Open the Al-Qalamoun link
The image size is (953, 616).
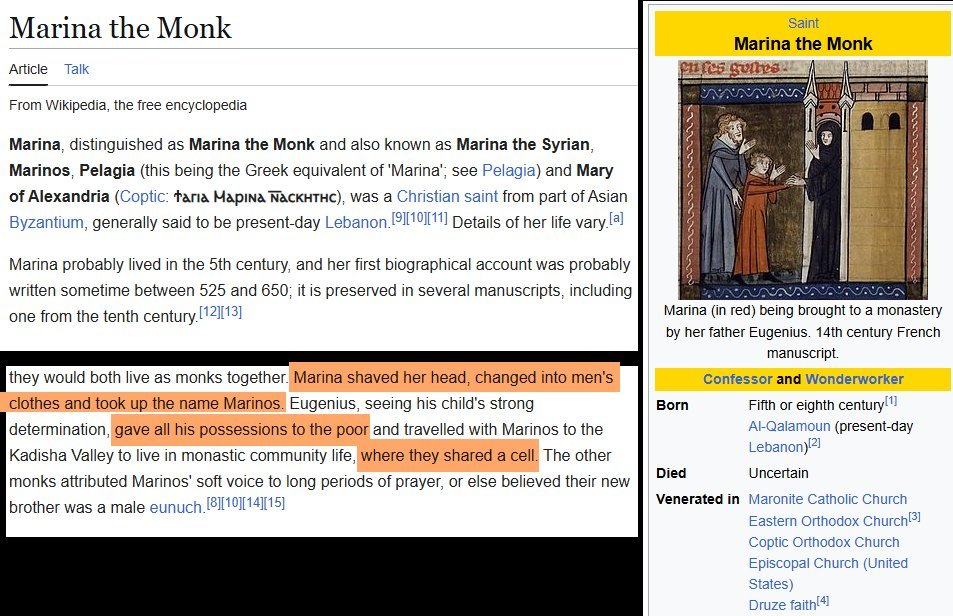[789, 426]
